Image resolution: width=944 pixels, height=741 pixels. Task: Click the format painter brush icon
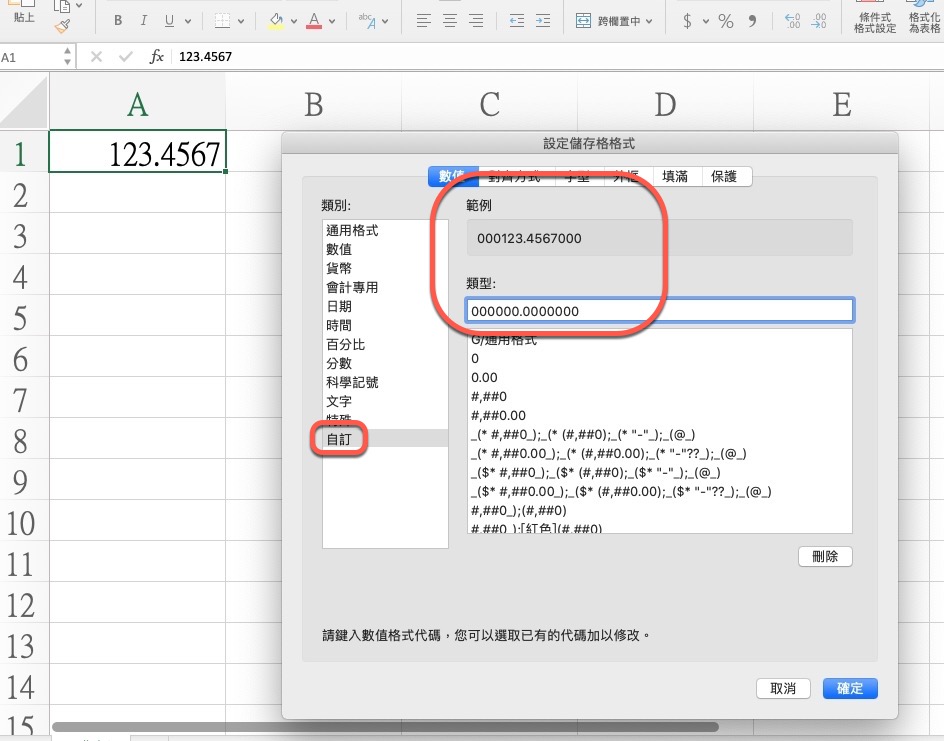point(62,25)
